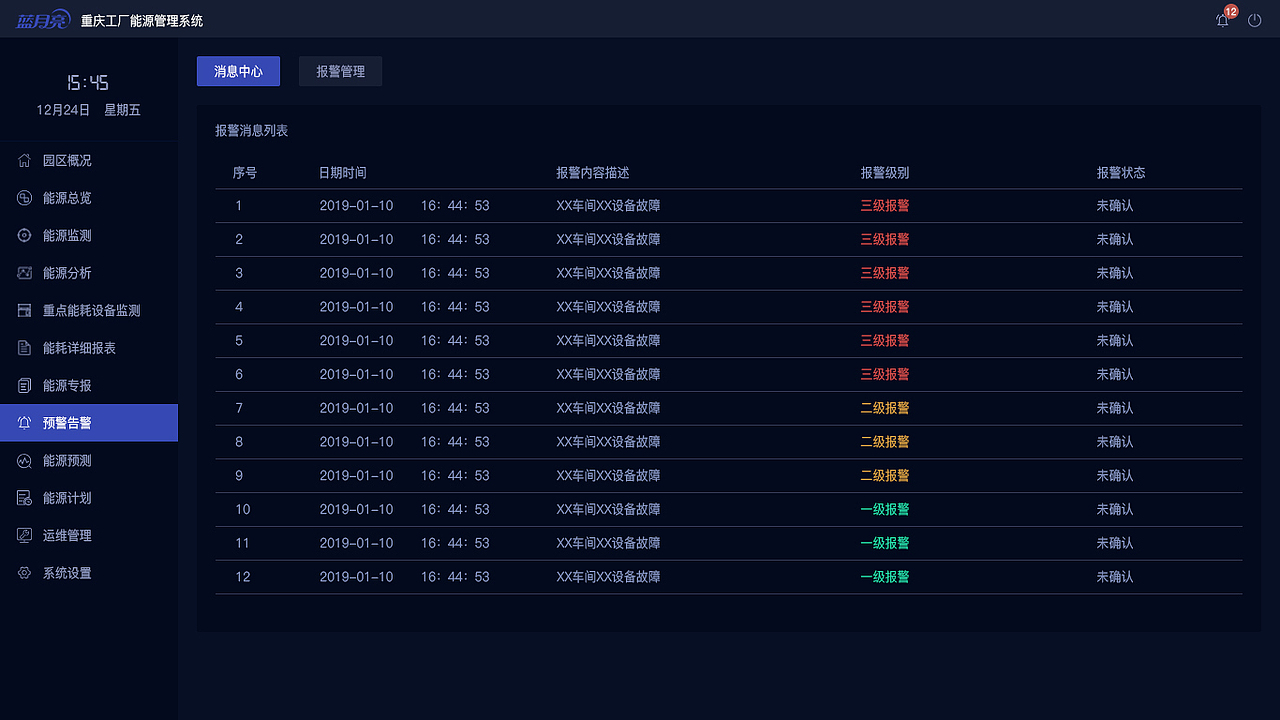Click 二级报警 in row 7
This screenshot has width=1280, height=720.
[885, 408]
